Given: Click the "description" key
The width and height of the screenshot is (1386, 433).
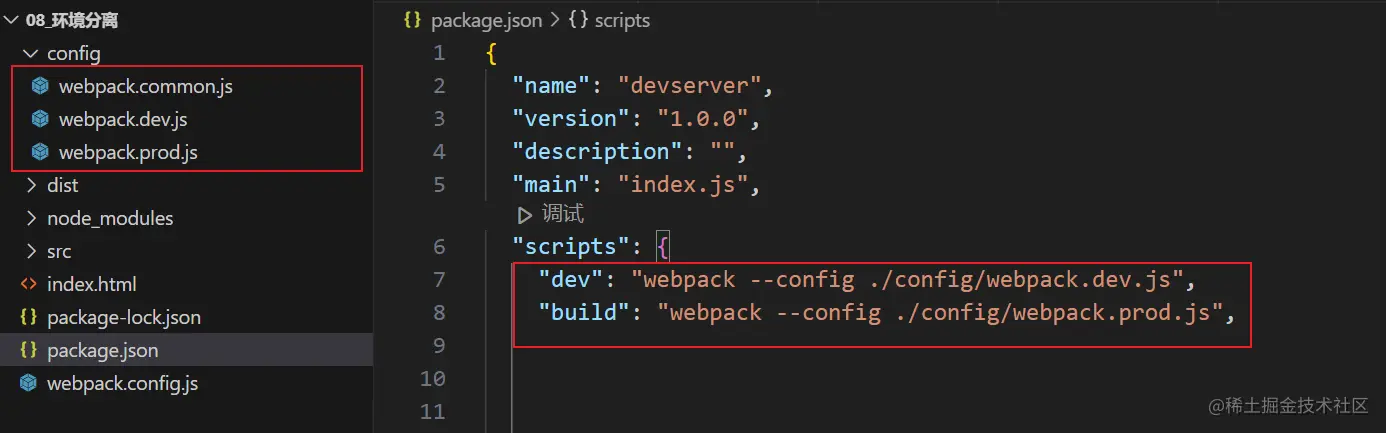Looking at the screenshot, I should pyautogui.click(x=598, y=151).
